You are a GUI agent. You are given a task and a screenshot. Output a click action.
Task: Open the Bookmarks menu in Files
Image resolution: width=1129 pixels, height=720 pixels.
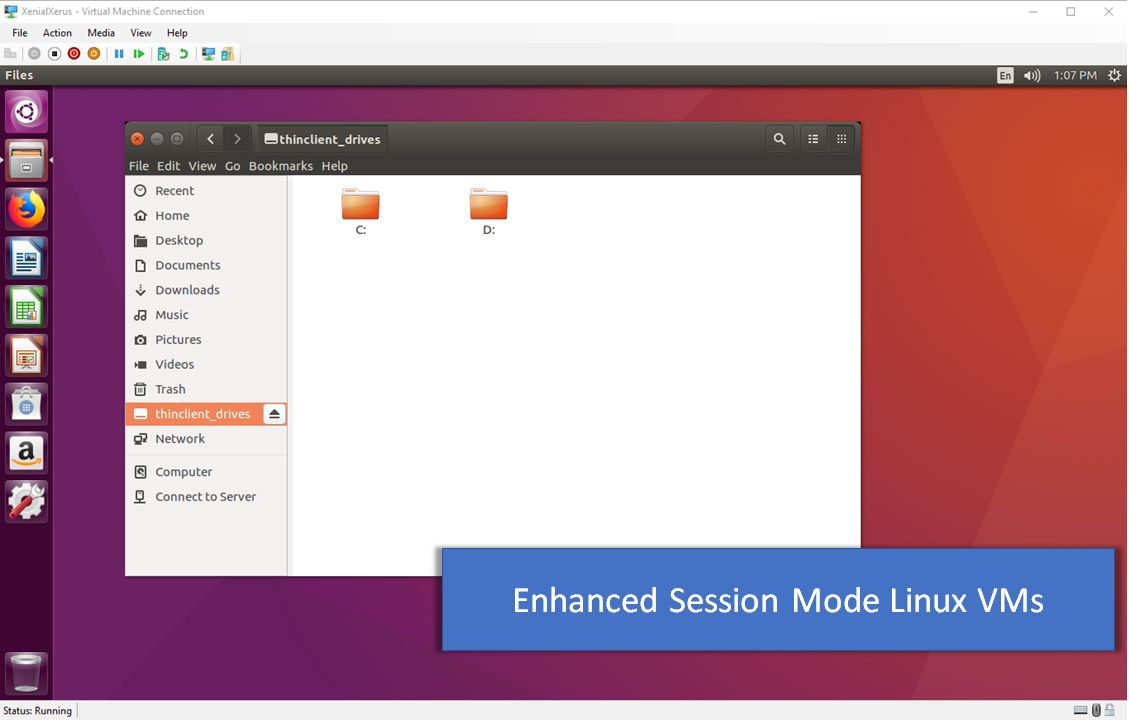[280, 166]
